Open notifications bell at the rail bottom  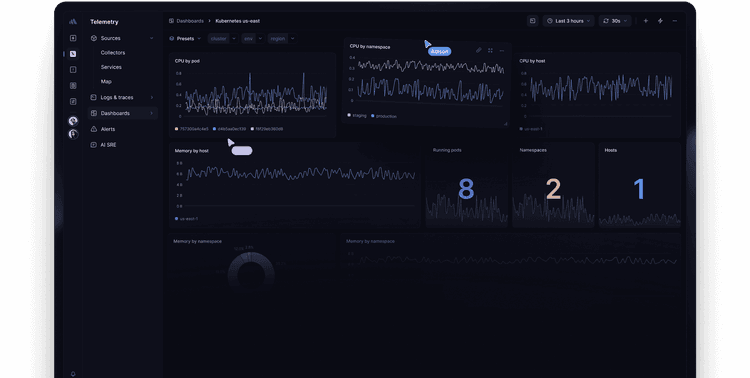tap(73, 374)
